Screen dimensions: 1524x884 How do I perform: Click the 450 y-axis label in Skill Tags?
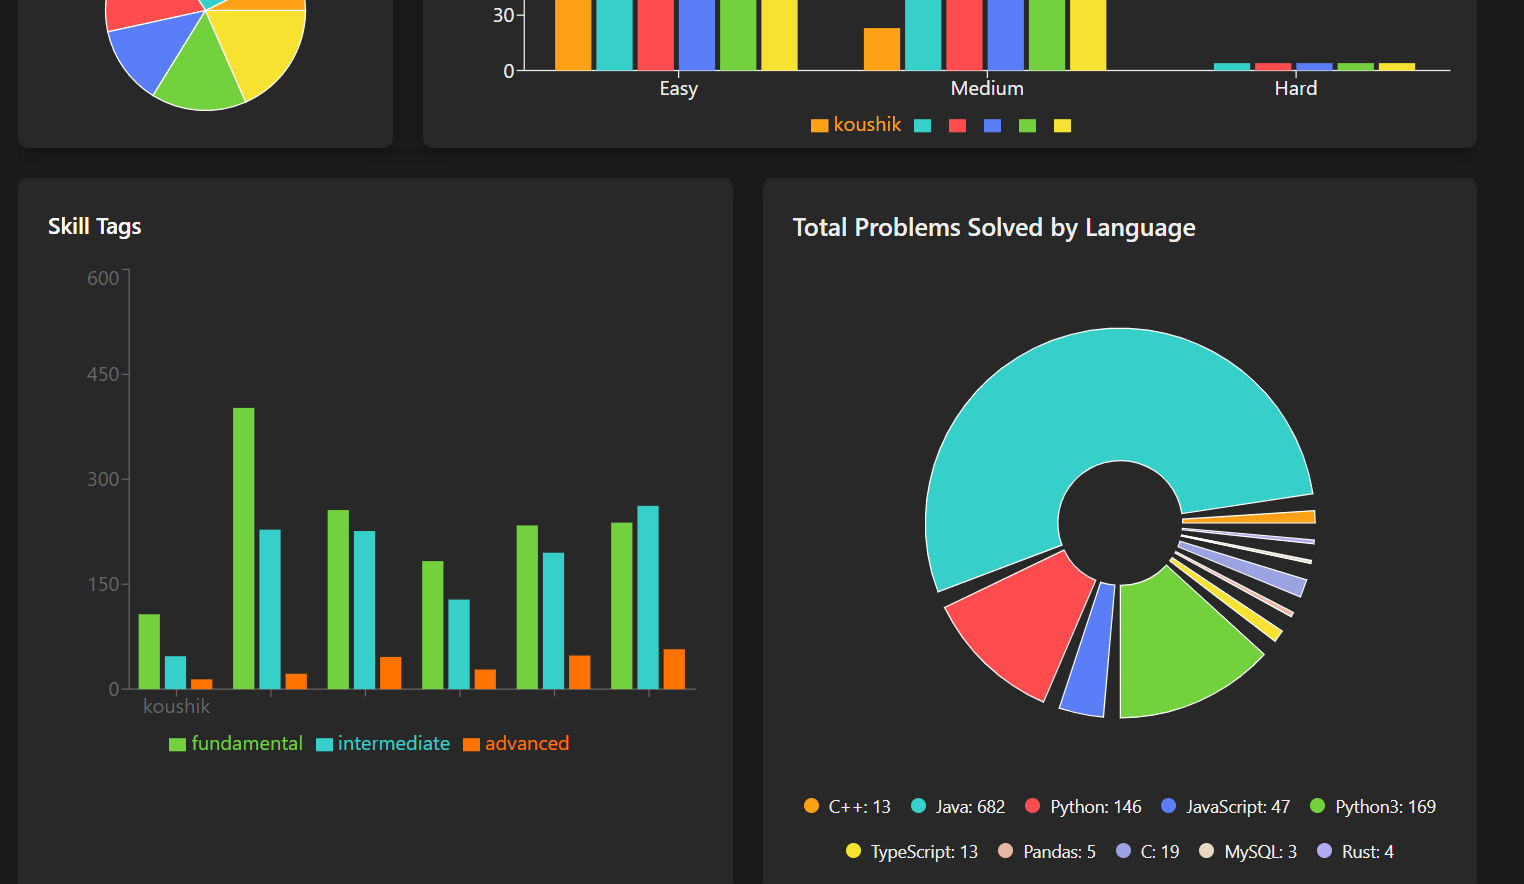(103, 375)
